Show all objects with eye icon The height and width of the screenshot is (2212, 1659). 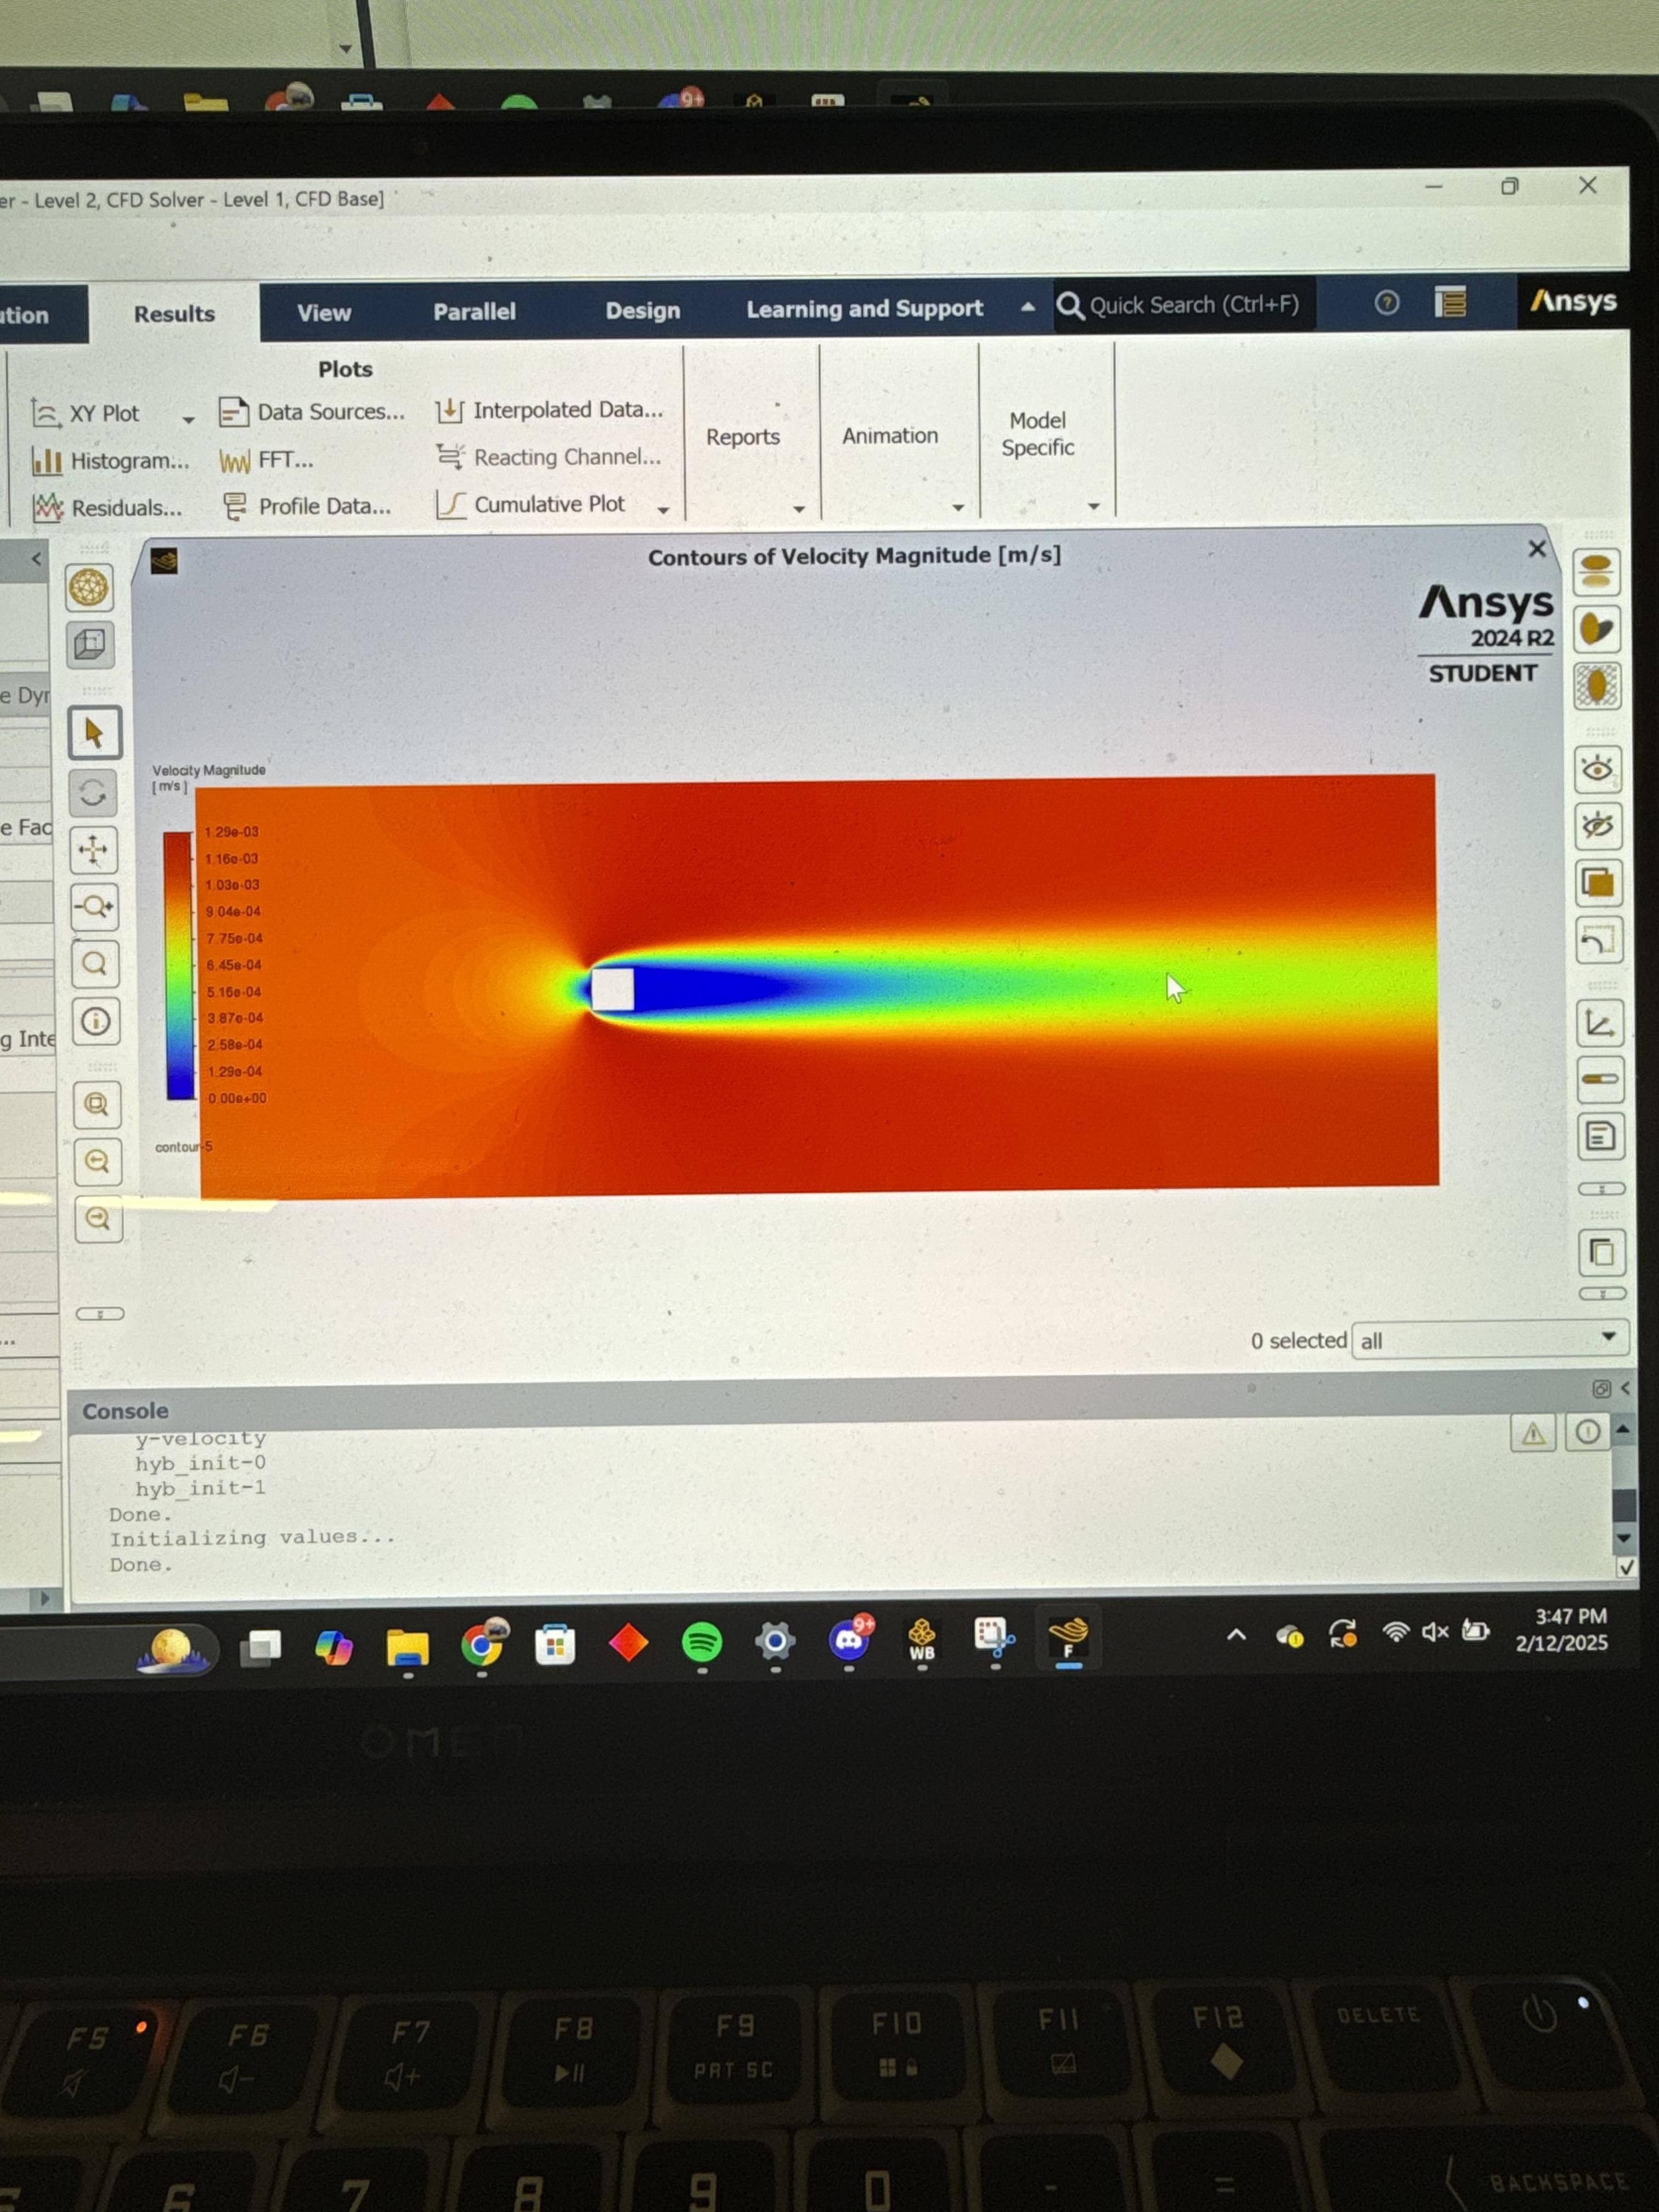click(1597, 769)
